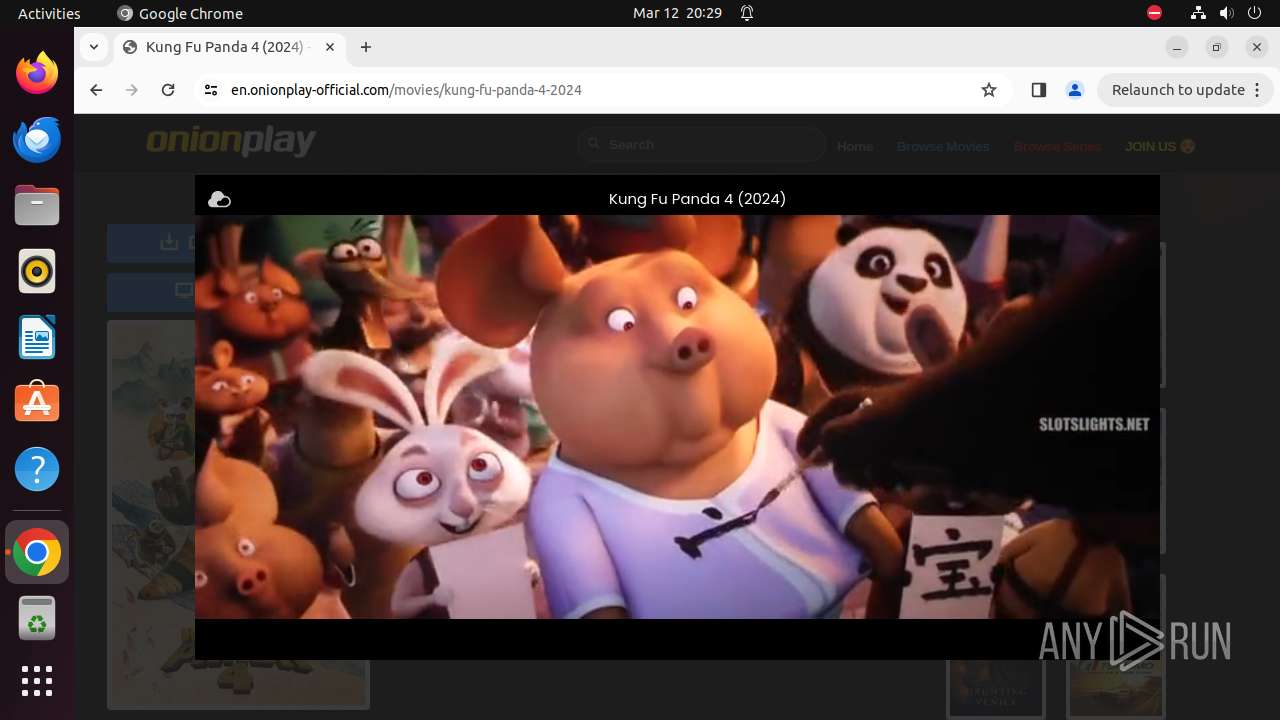Open the Google Chrome app menu
Image resolution: width=1280 pixels, height=720 pixels.
click(x=180, y=13)
